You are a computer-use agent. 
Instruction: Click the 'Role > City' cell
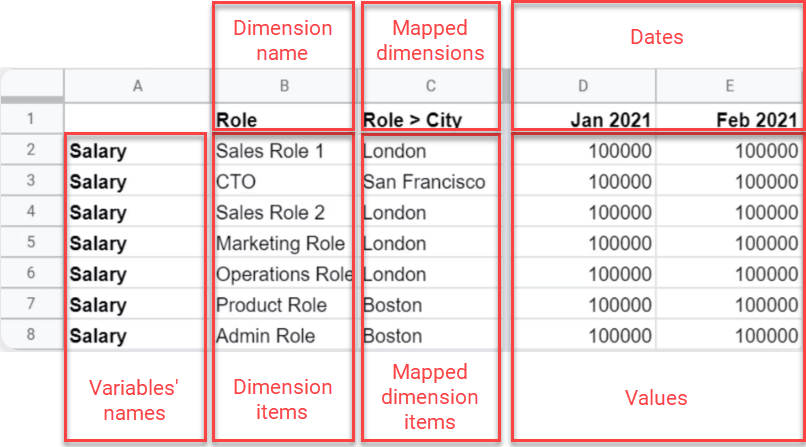pos(431,120)
